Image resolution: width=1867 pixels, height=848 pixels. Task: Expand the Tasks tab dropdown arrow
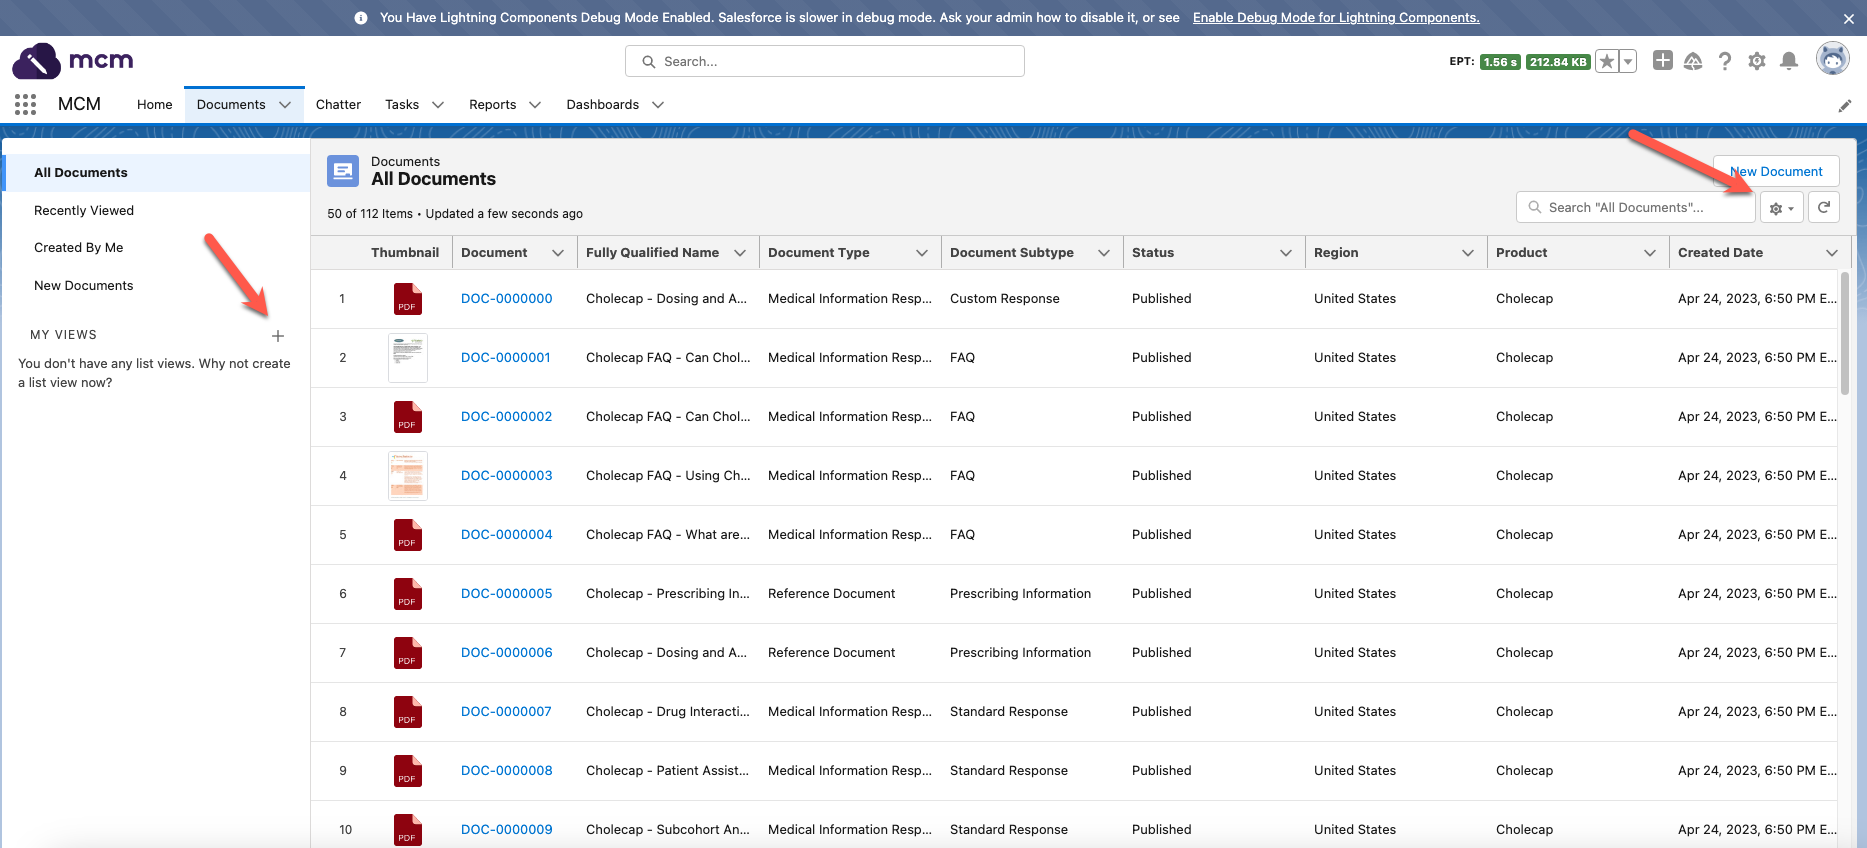tap(438, 105)
